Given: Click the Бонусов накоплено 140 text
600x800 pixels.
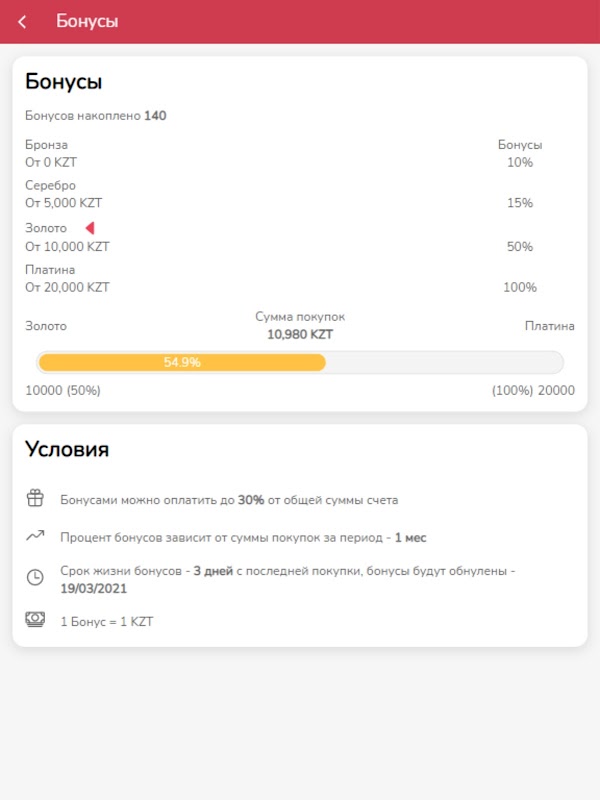Looking at the screenshot, I should tap(96, 116).
